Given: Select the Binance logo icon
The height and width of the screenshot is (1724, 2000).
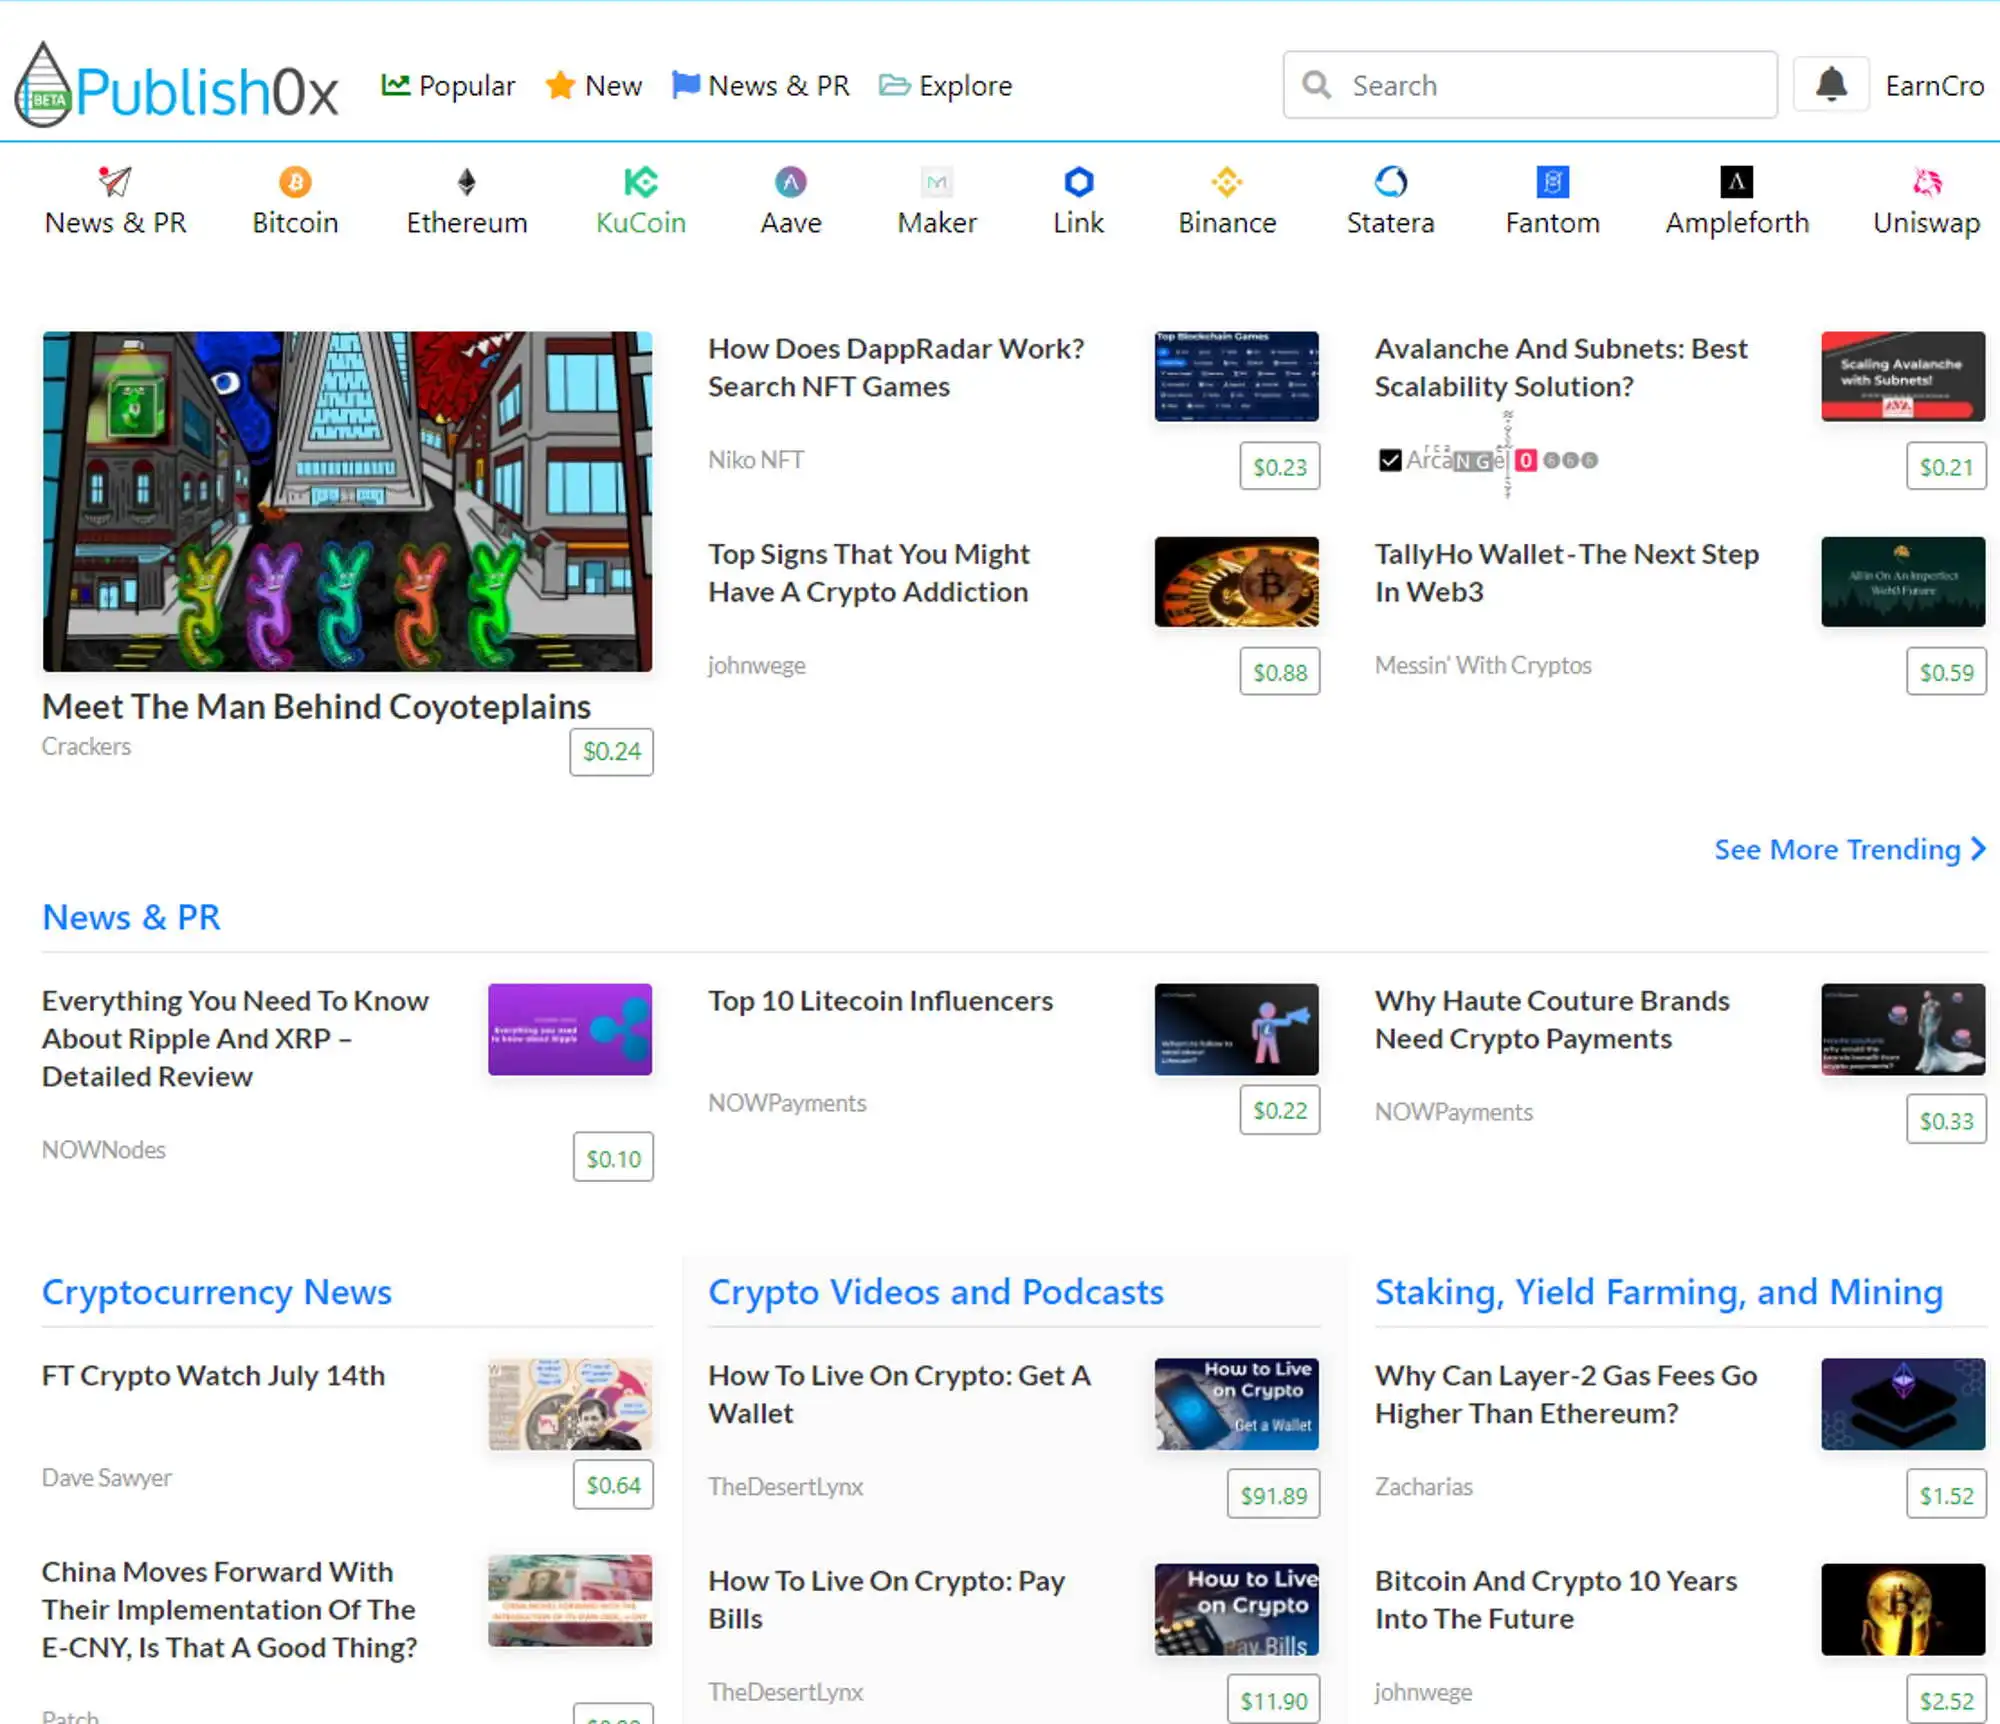Looking at the screenshot, I should click(x=1227, y=181).
